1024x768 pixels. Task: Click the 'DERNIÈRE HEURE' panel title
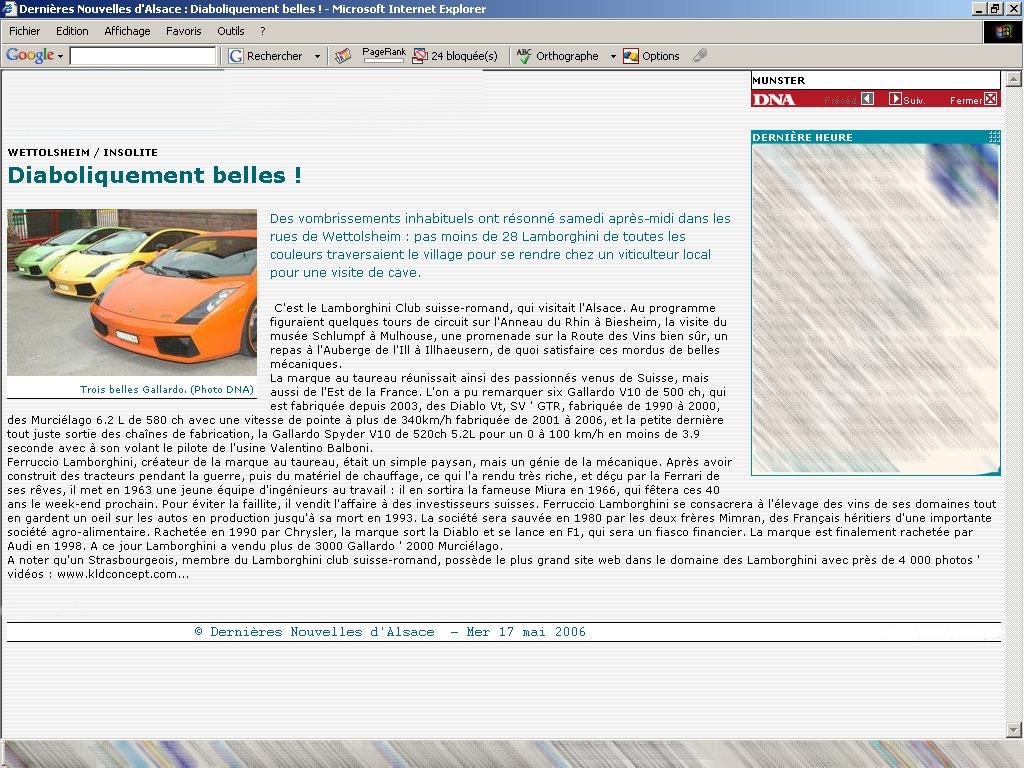click(x=802, y=137)
